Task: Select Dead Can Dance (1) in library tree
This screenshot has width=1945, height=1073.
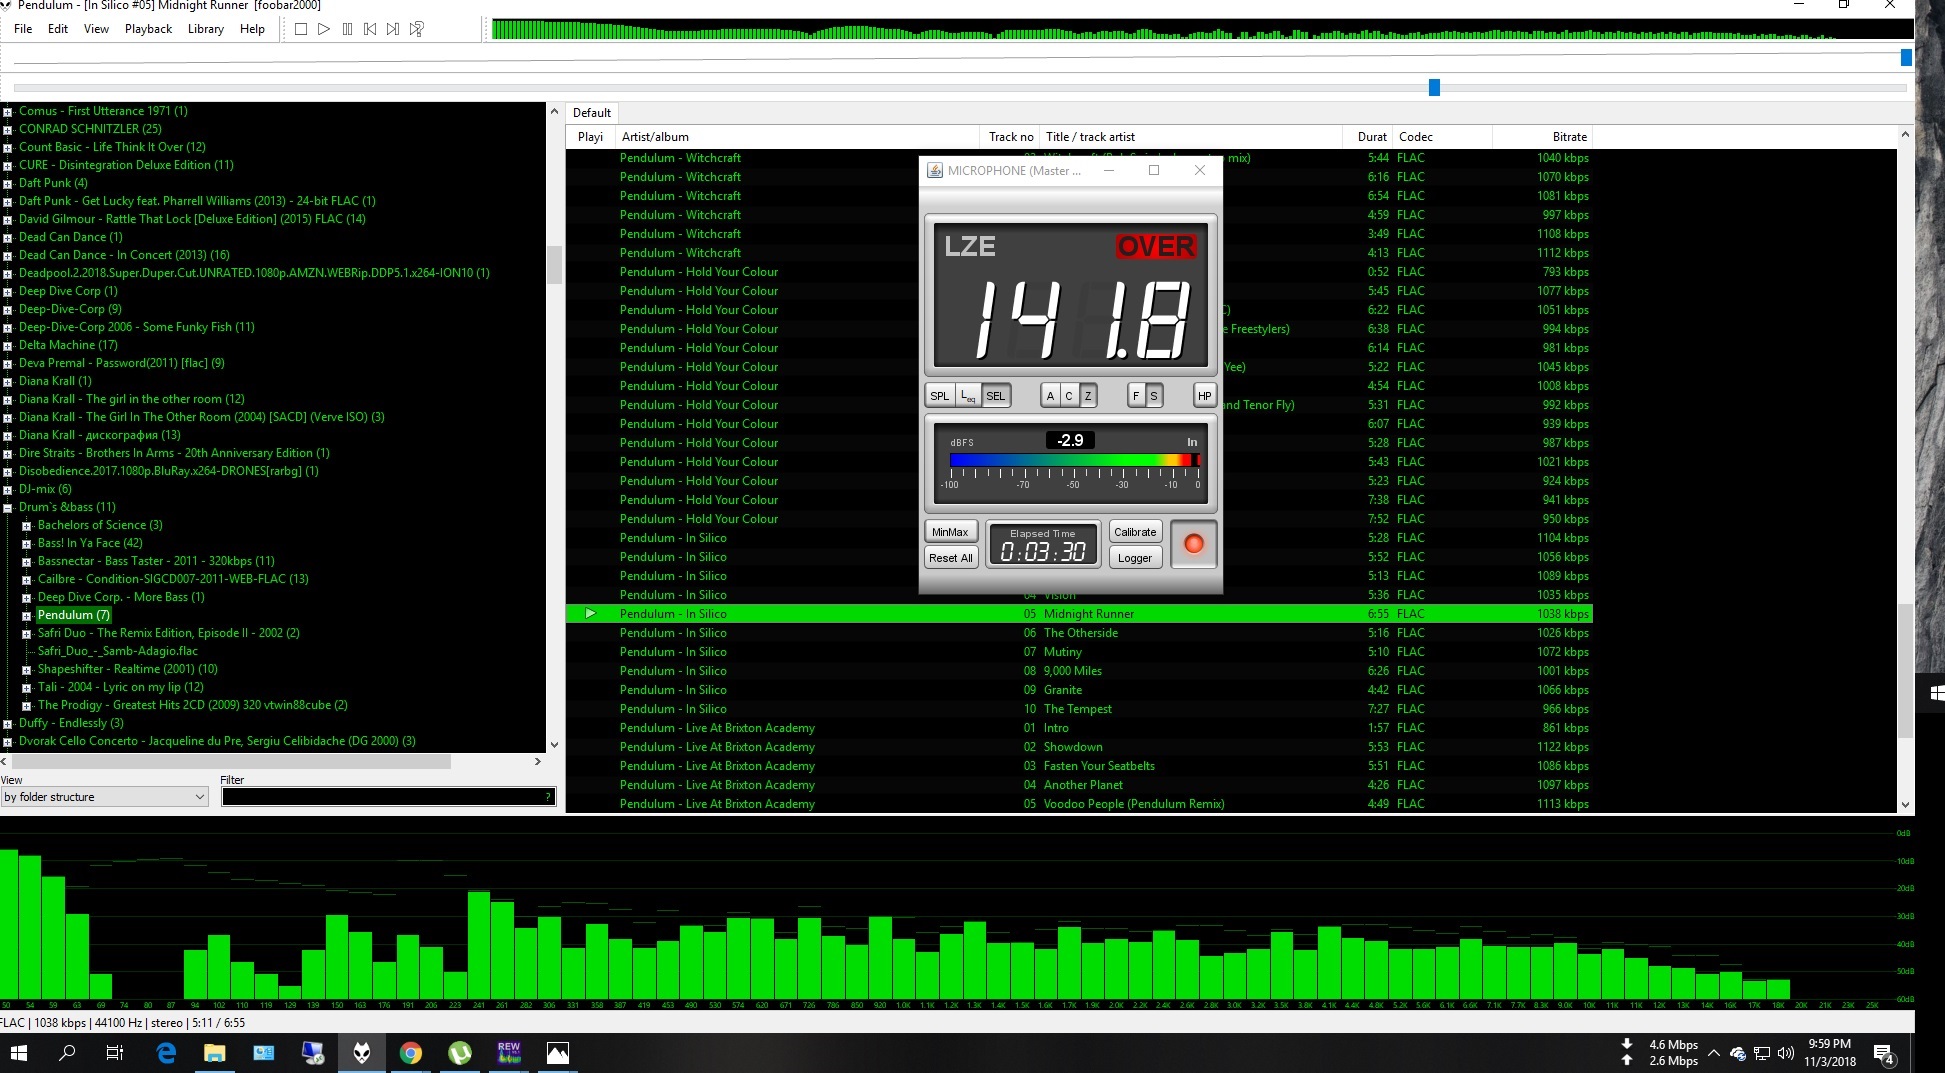Action: coord(70,237)
